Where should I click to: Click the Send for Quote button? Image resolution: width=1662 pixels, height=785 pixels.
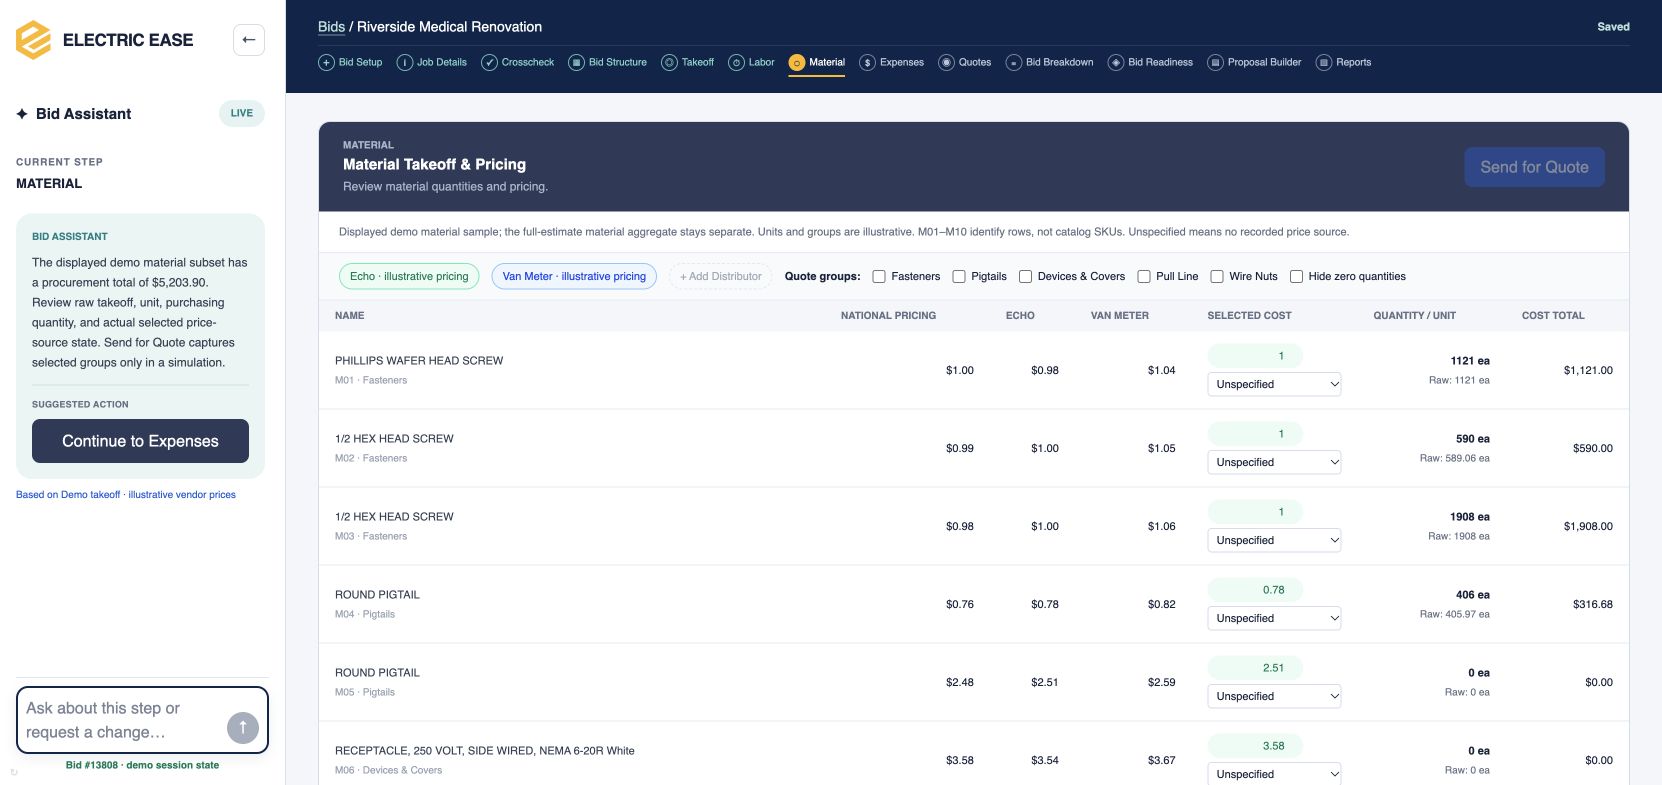coord(1534,167)
